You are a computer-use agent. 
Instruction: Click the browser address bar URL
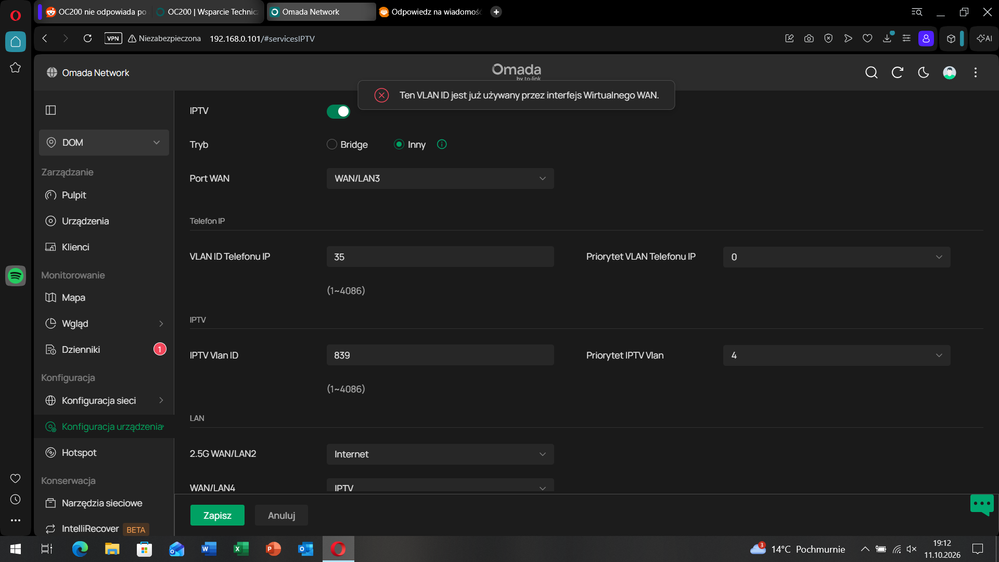click(262, 39)
